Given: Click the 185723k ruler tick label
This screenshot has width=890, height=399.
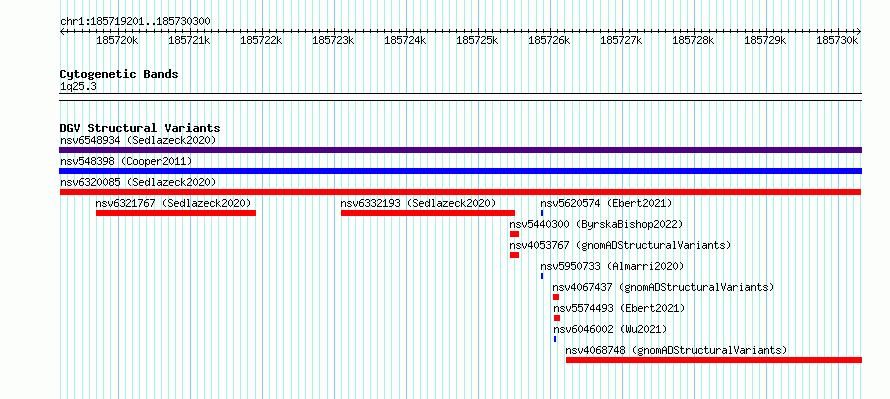Looking at the screenshot, I should pyautogui.click(x=333, y=41).
